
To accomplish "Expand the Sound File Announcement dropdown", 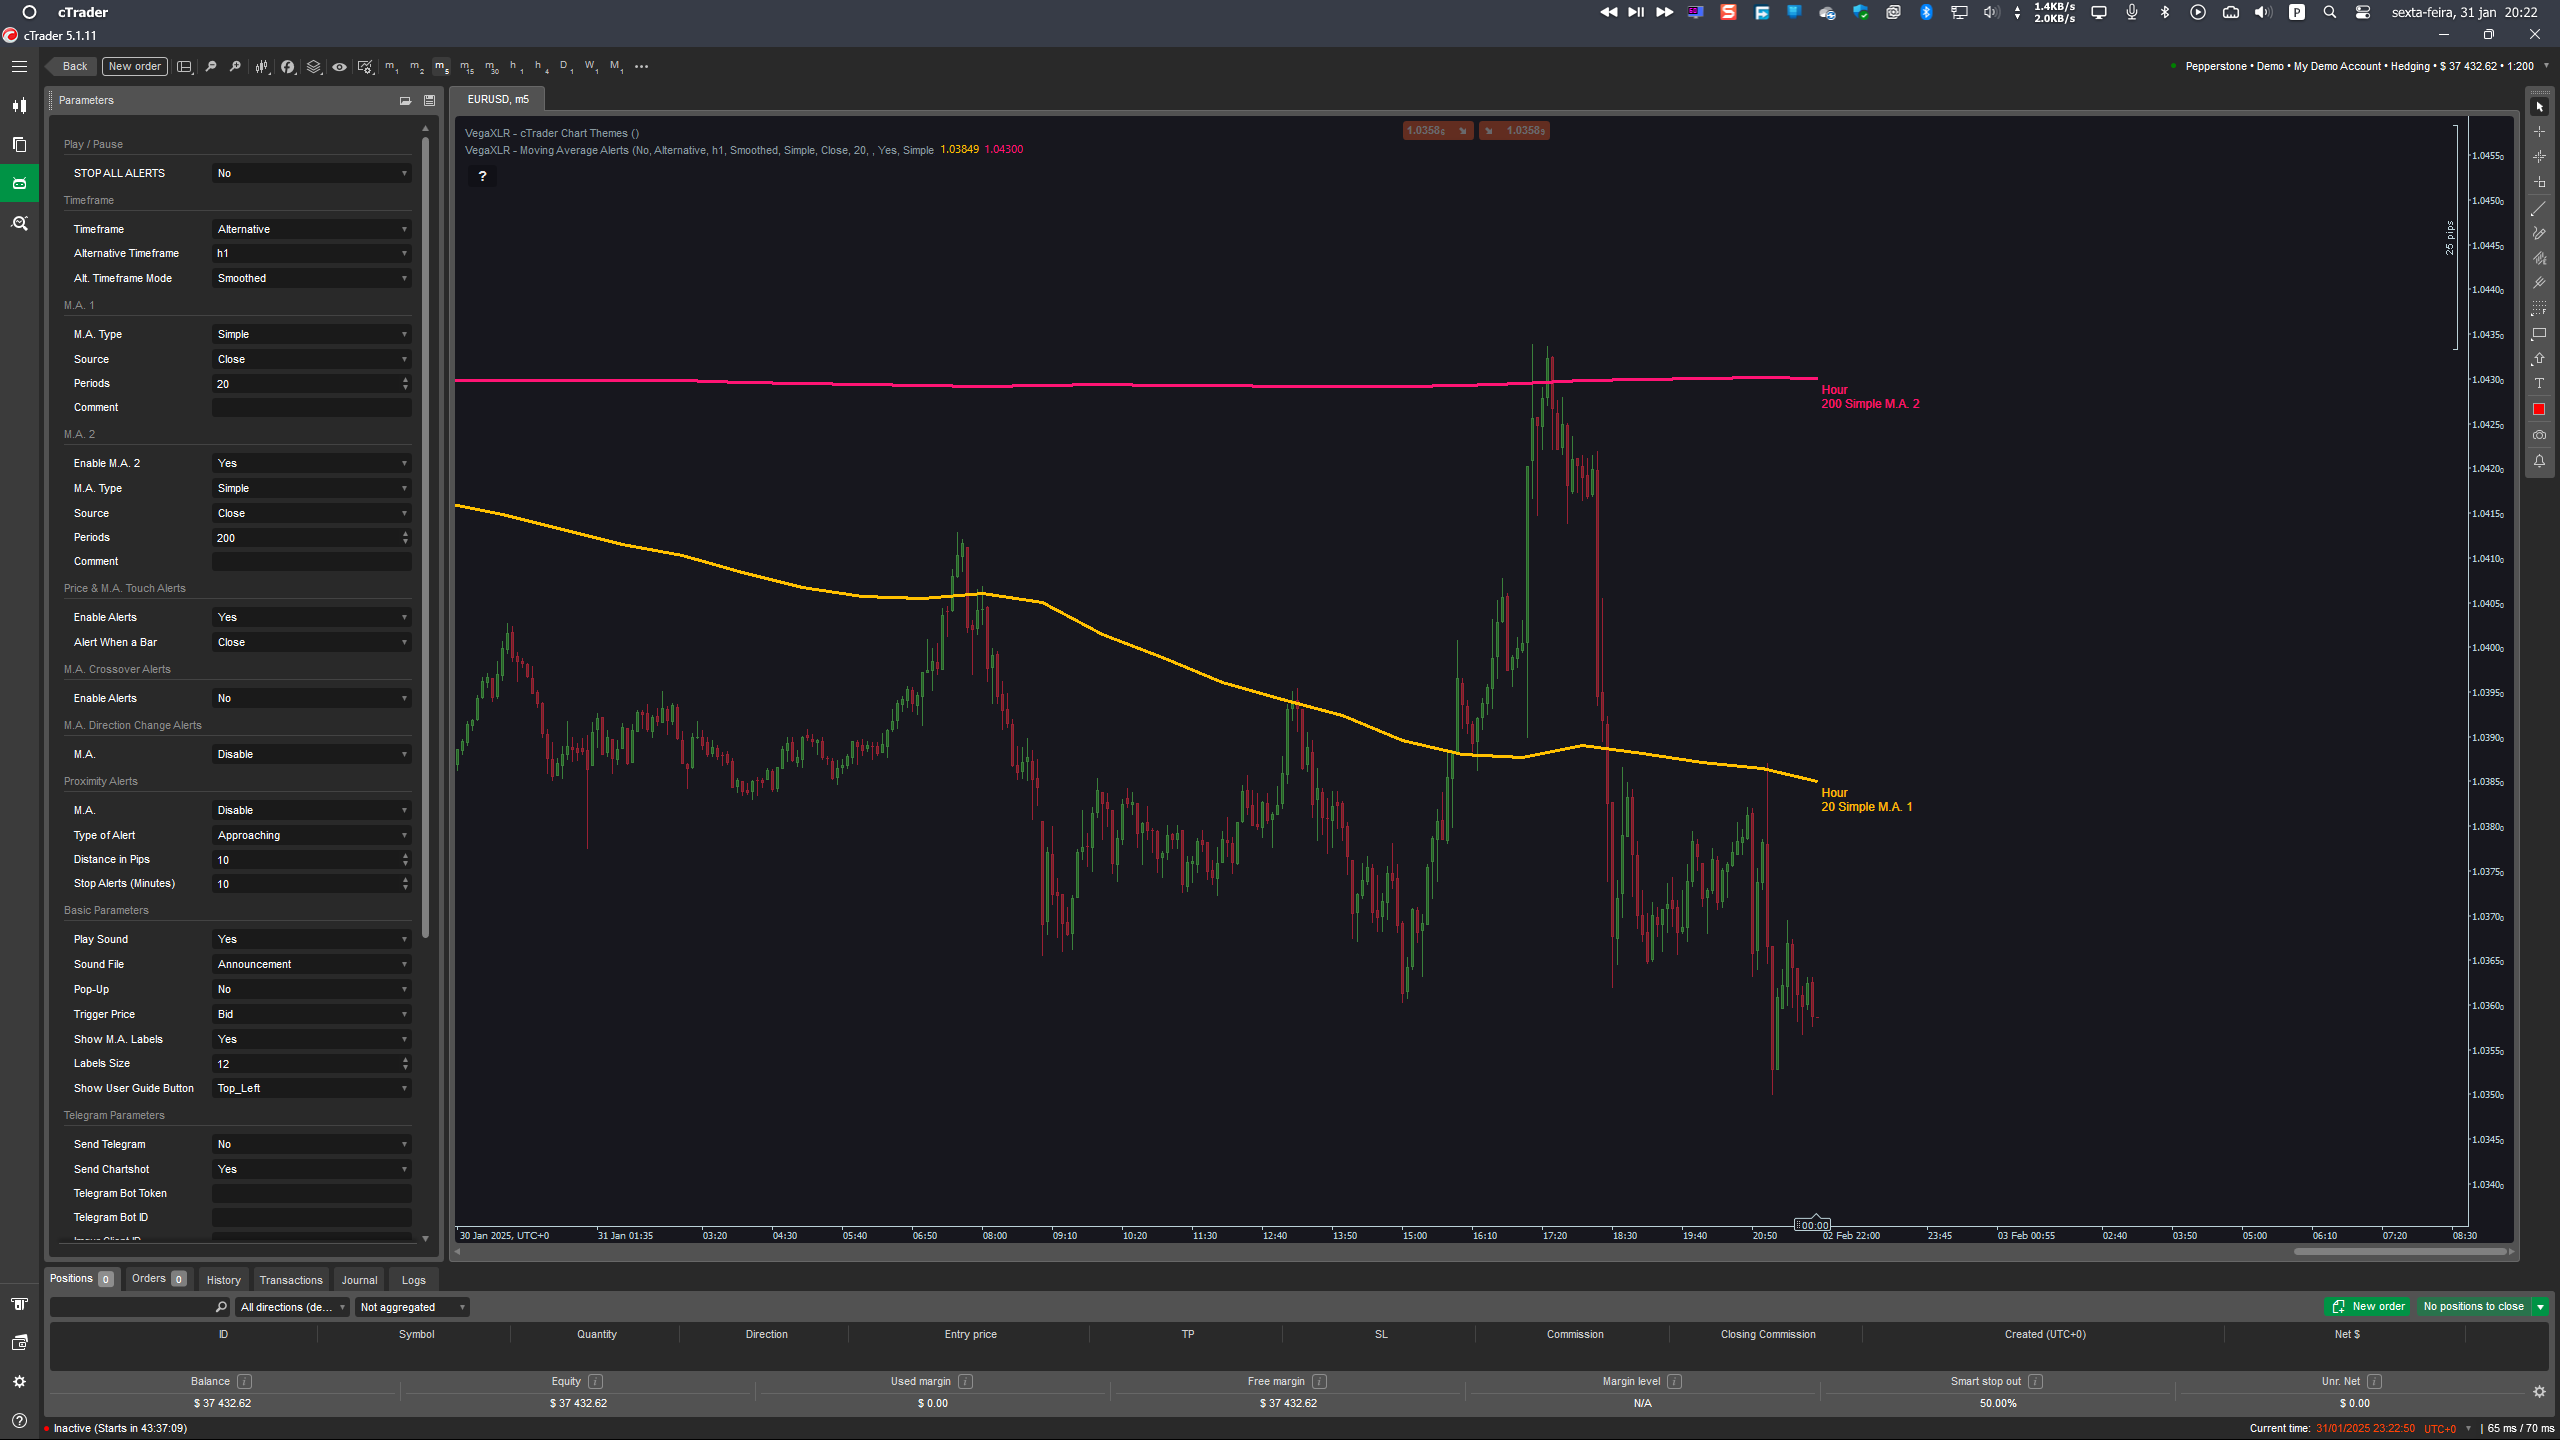I will pyautogui.click(x=311, y=965).
